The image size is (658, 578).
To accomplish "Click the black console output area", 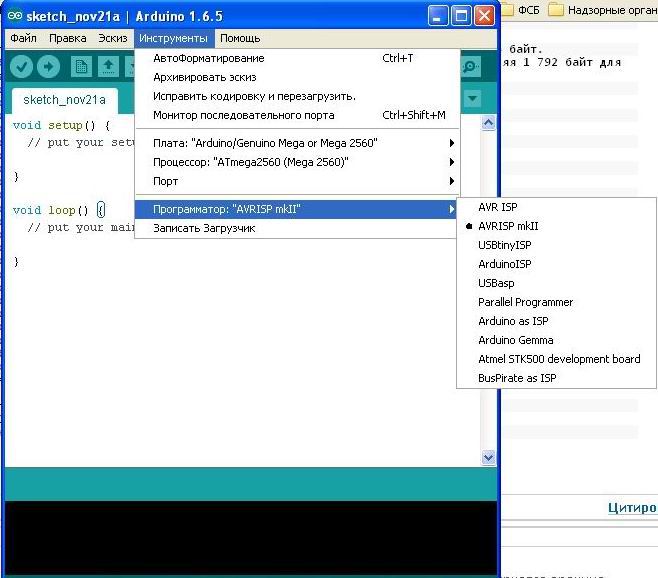I will (x=251, y=537).
